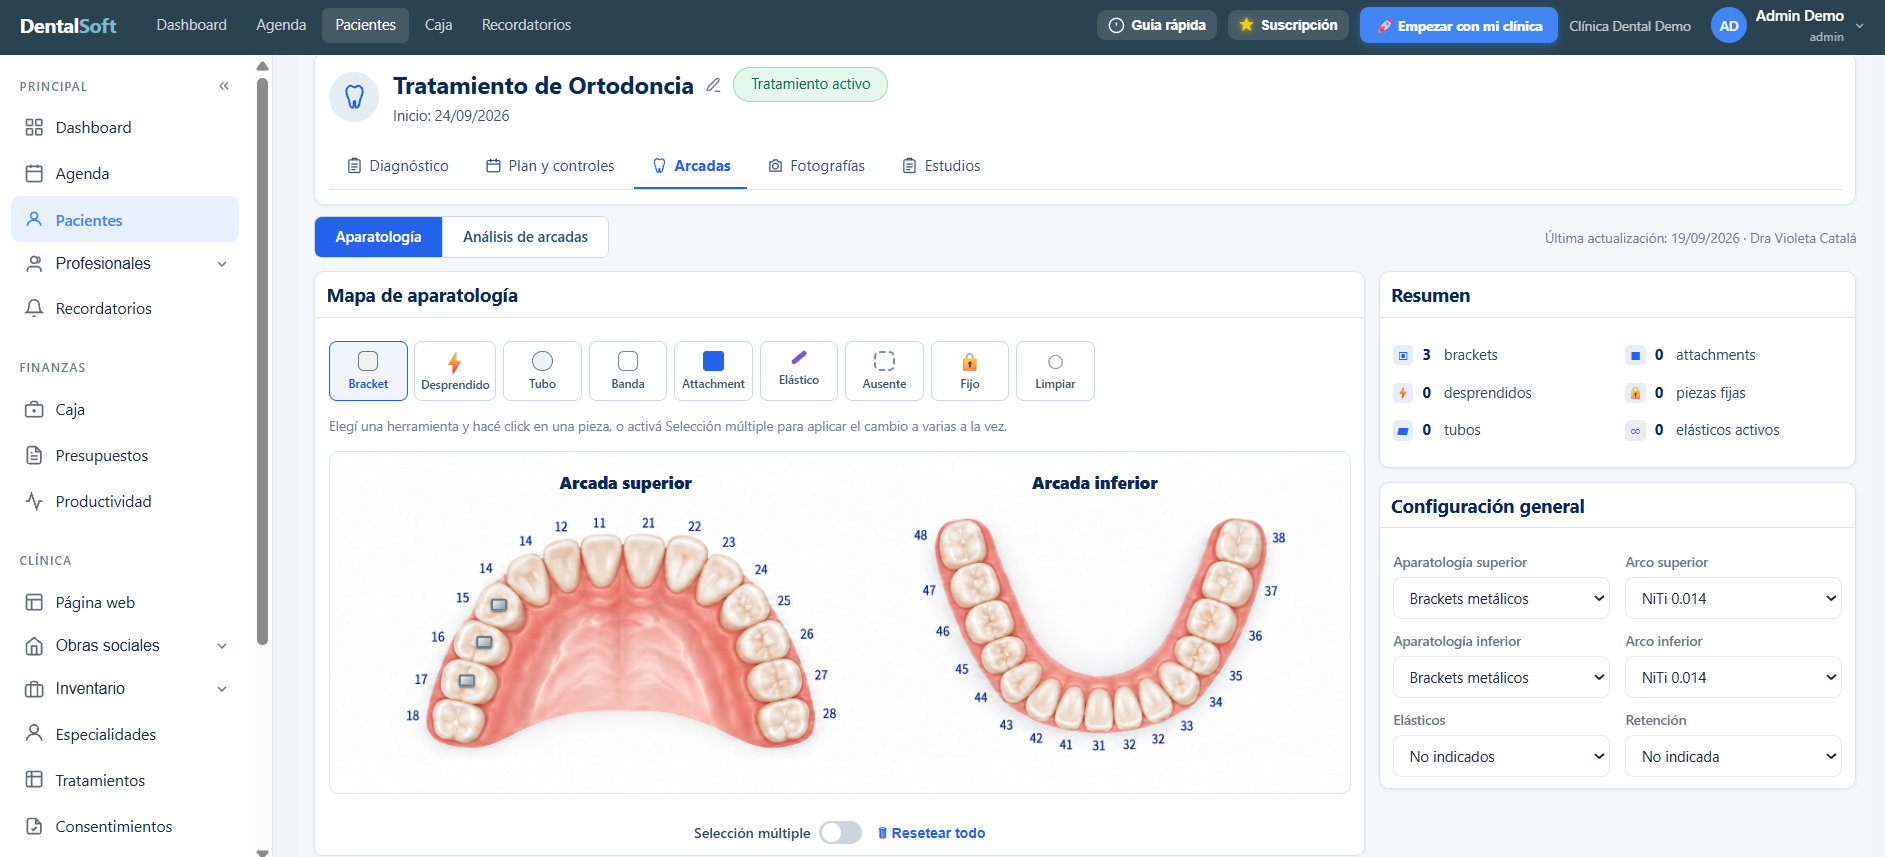Open Dashboard in the sidebar

coord(125,127)
